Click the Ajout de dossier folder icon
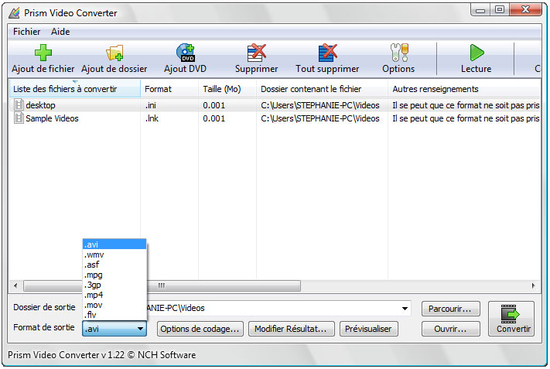The image size is (550, 369). (114, 53)
